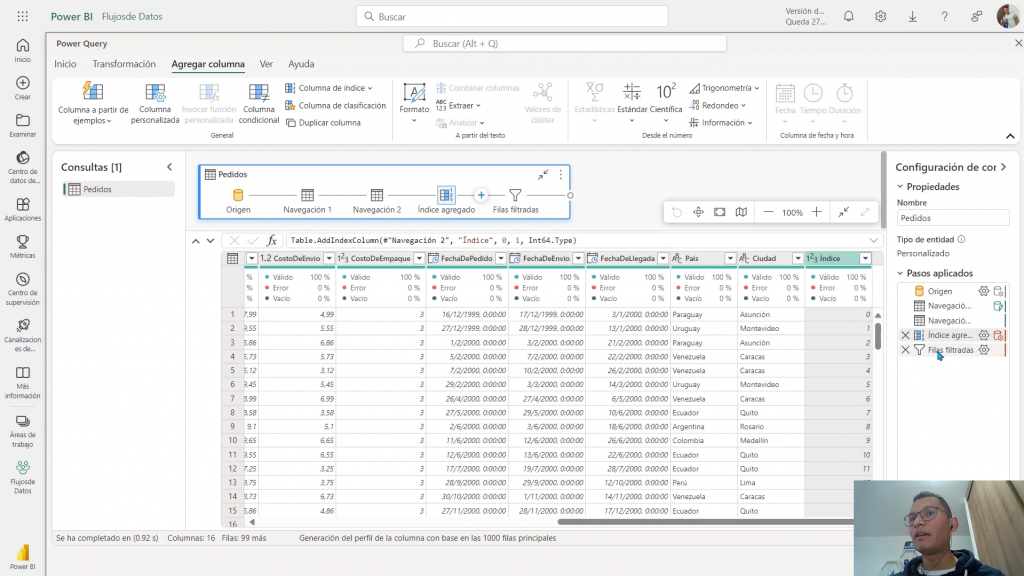Delete the Filas filtradas applied step
Viewport: 1024px width, 576px height.
(x=905, y=350)
